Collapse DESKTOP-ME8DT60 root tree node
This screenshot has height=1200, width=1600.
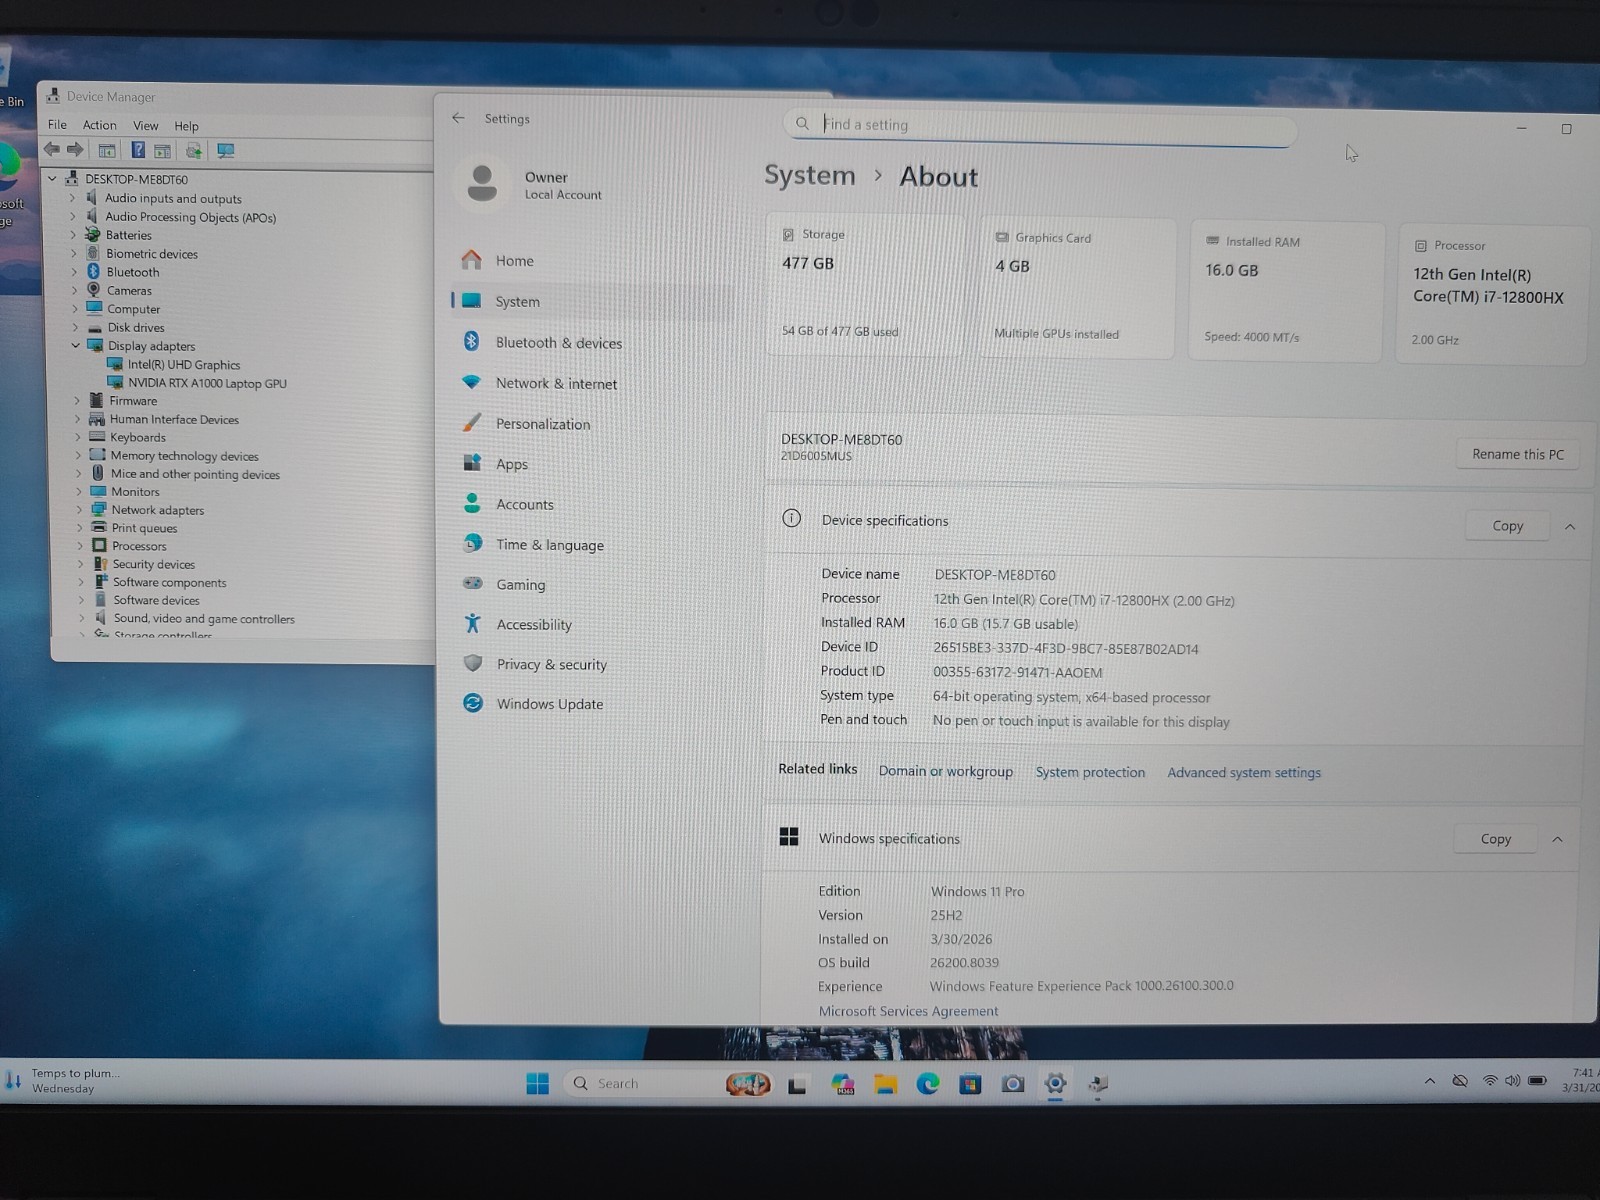52,179
